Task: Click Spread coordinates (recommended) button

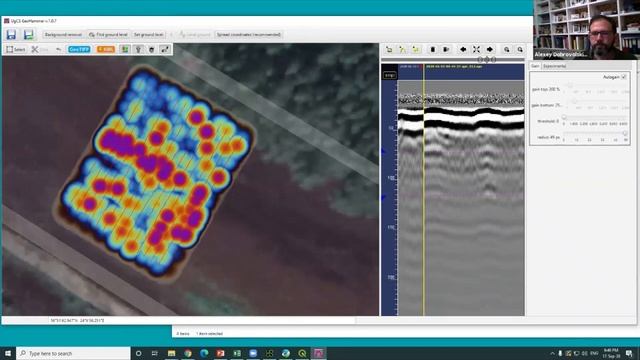Action: [249, 35]
